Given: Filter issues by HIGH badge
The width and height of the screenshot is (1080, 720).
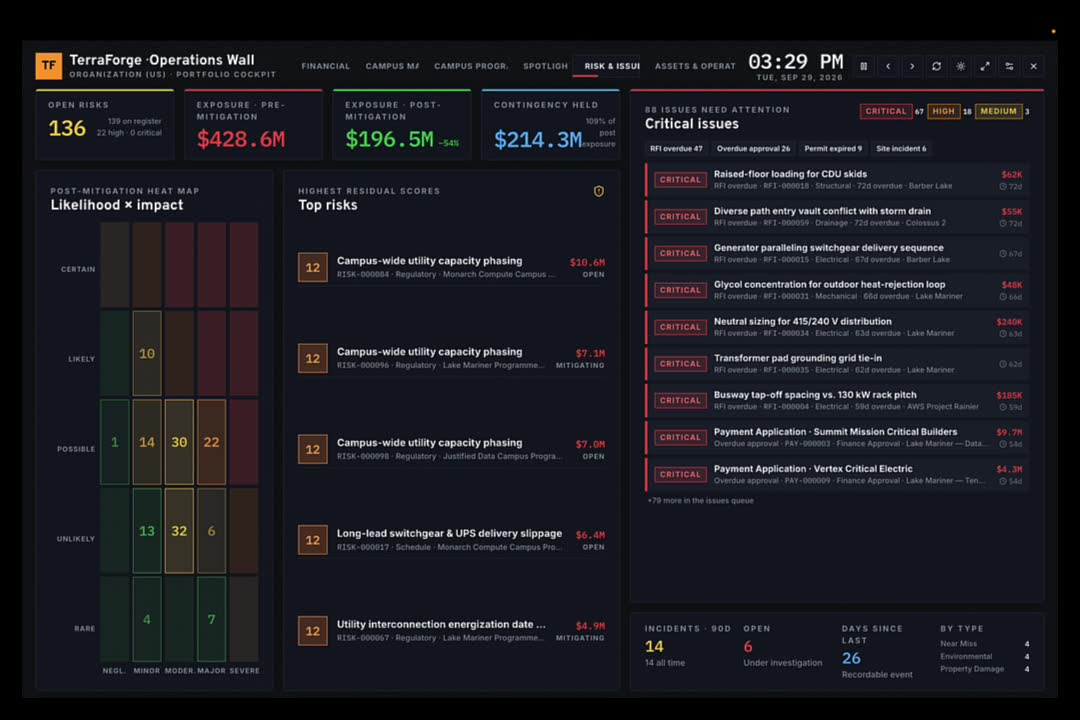Looking at the screenshot, I should pyautogui.click(x=944, y=111).
